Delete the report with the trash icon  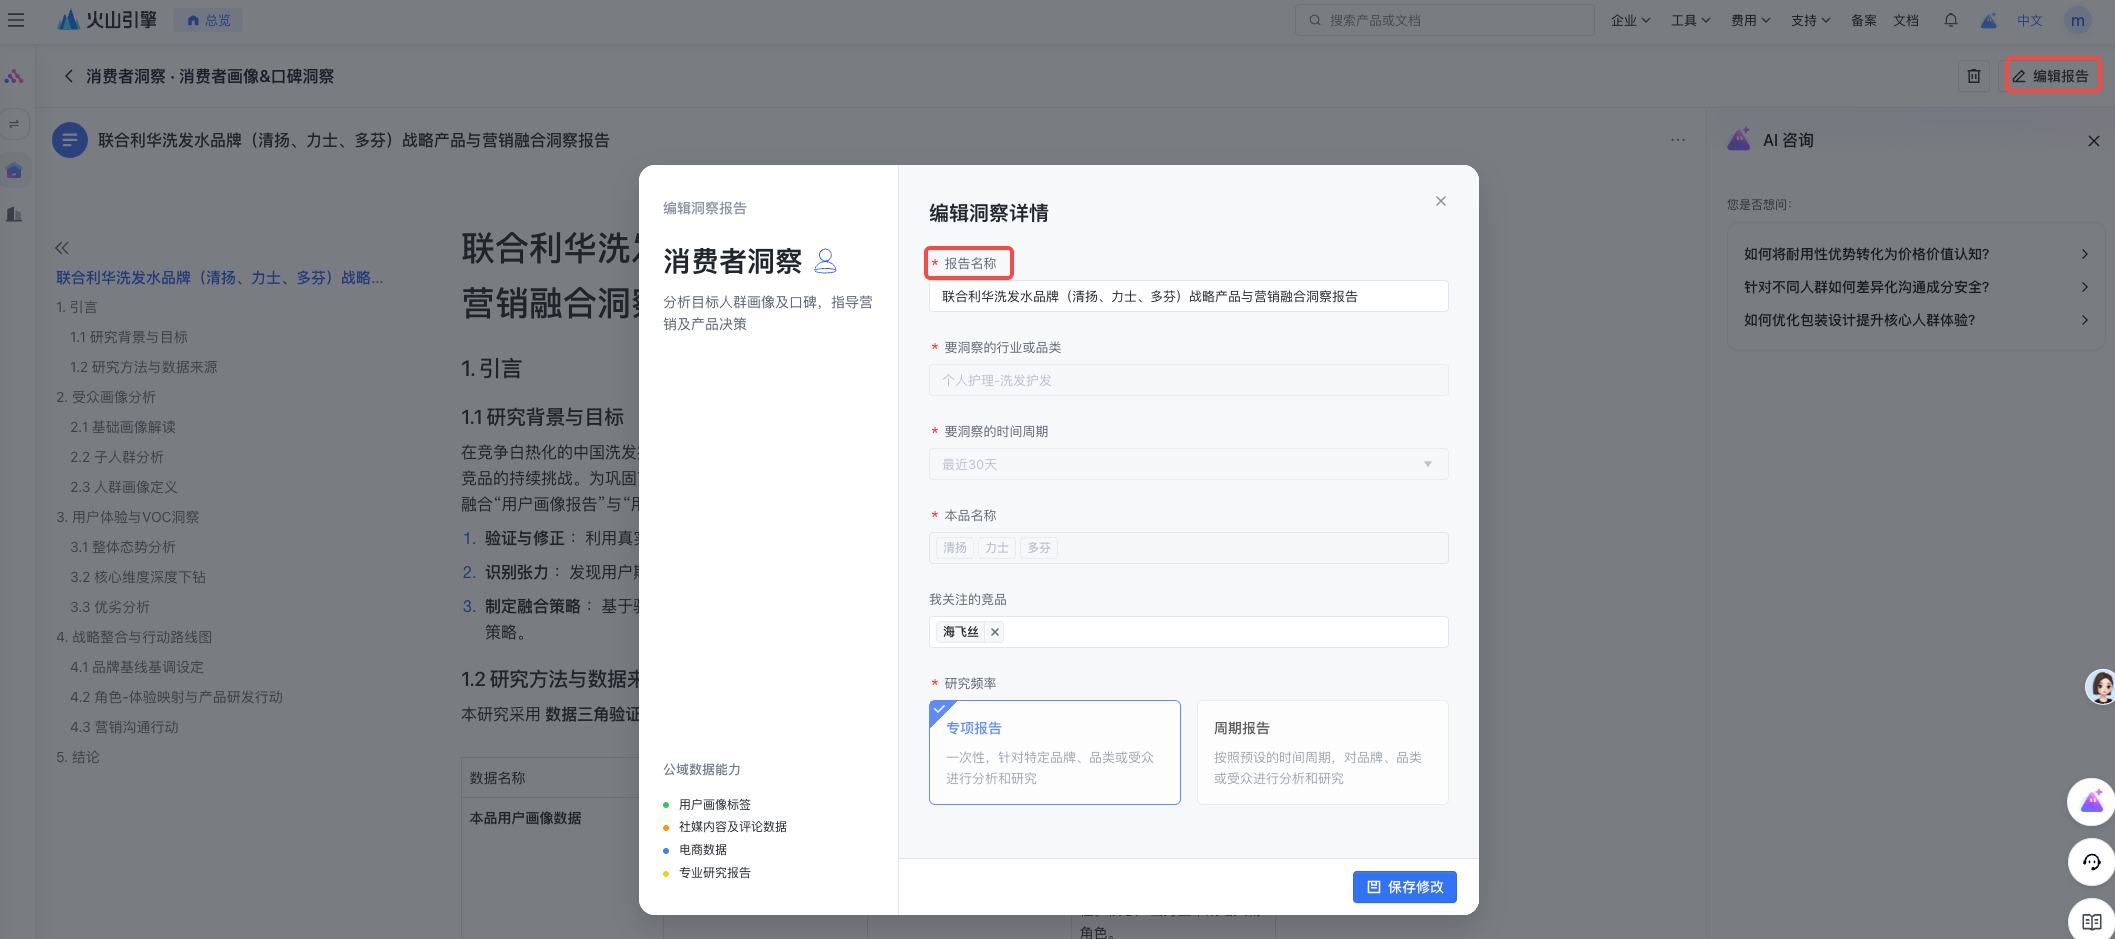(1974, 76)
